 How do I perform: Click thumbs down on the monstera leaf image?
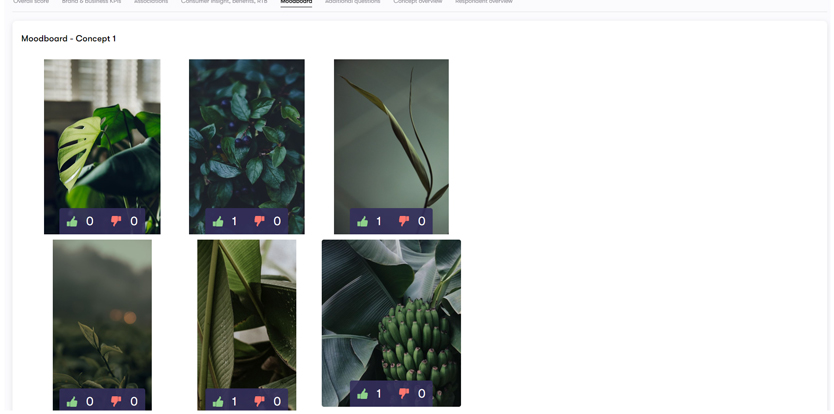(x=116, y=221)
